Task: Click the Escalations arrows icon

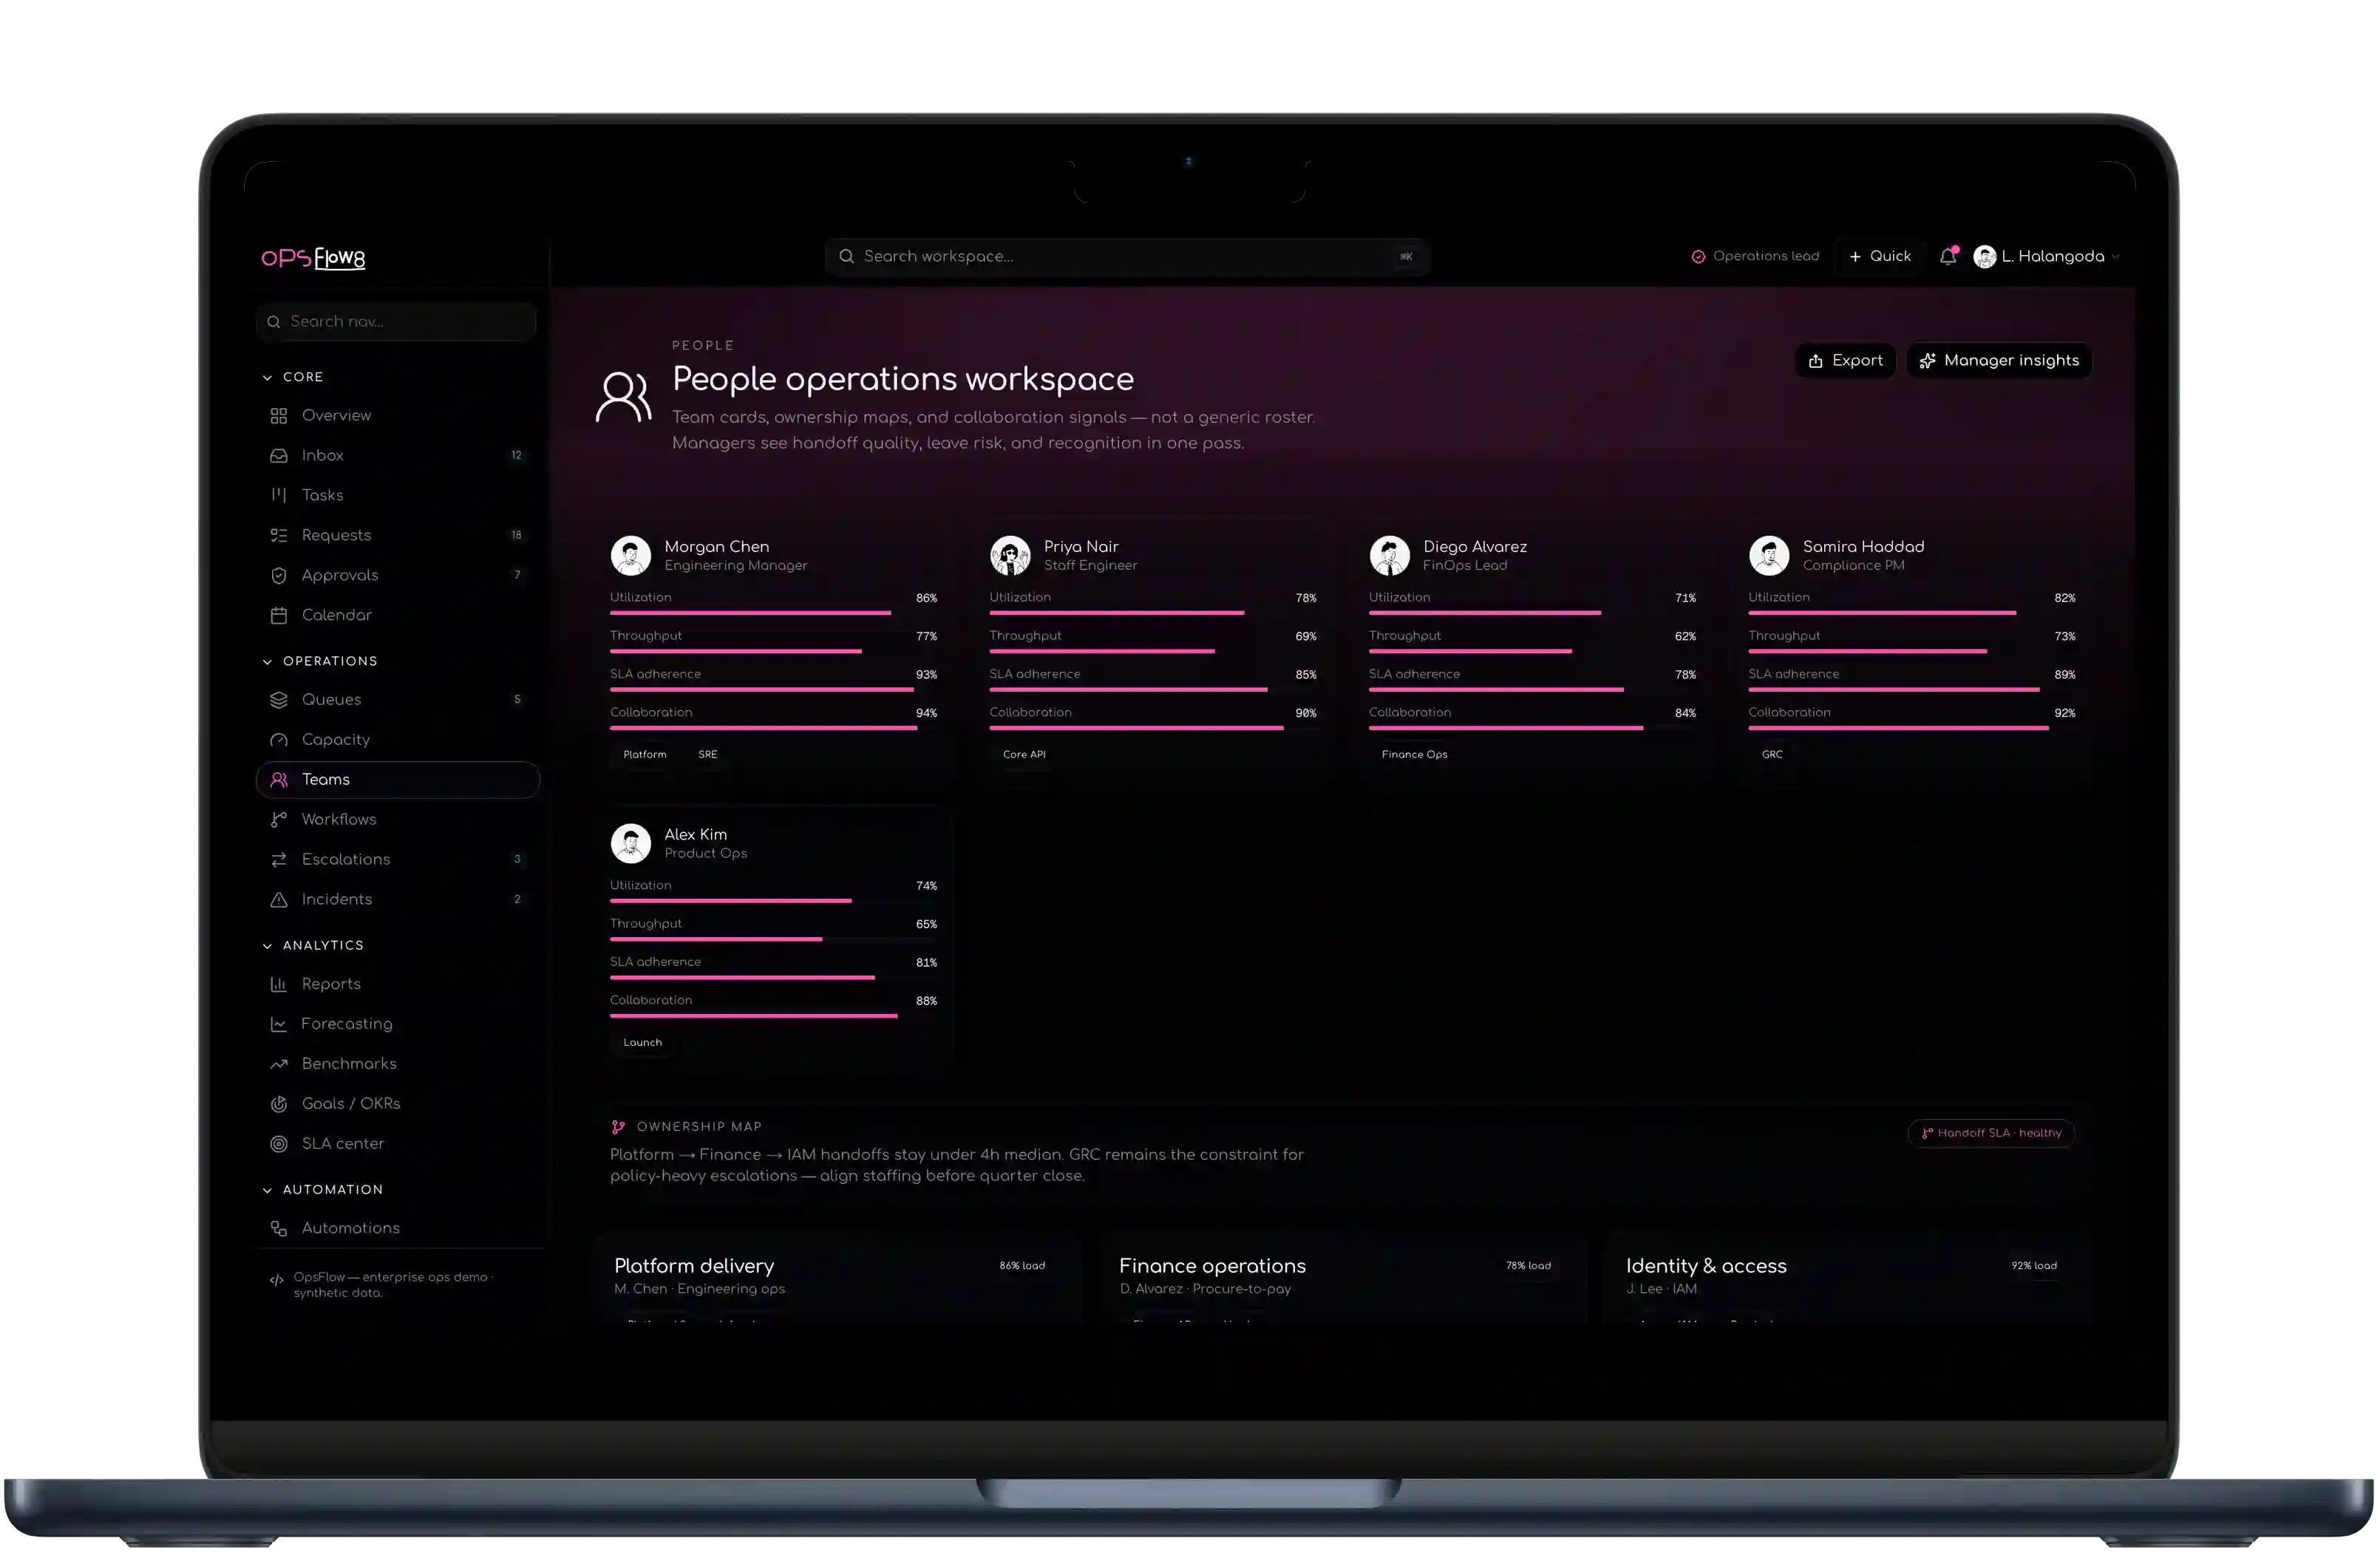Action: click(x=279, y=860)
